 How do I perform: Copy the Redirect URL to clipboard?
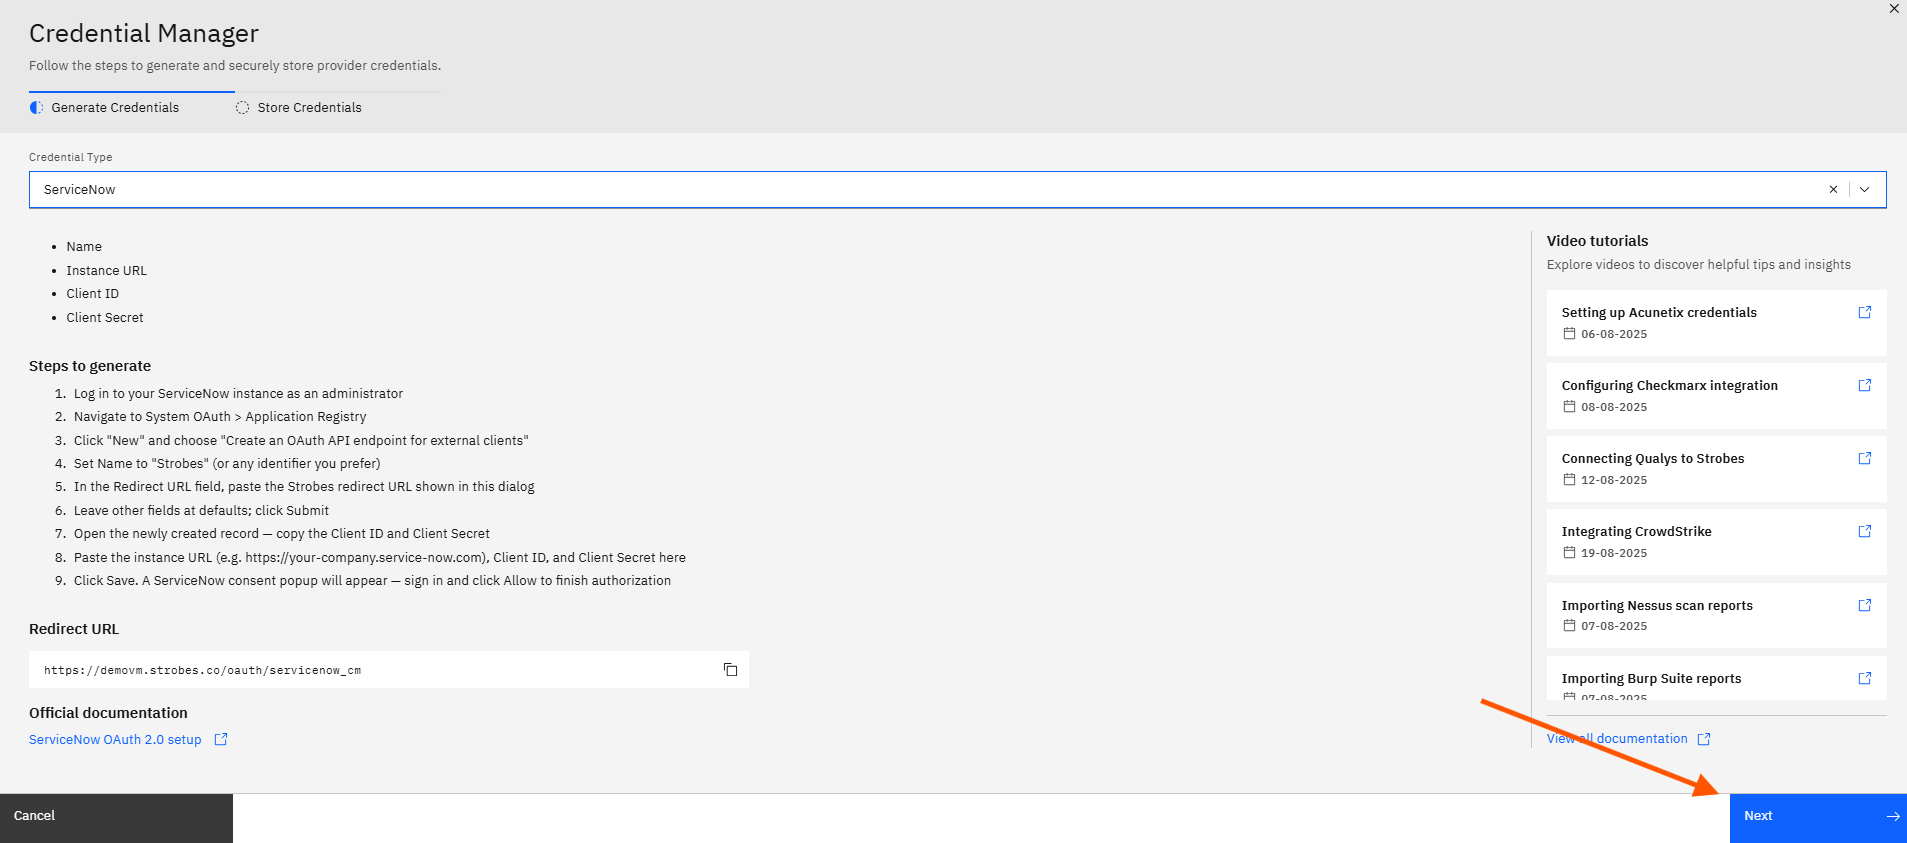pos(730,670)
